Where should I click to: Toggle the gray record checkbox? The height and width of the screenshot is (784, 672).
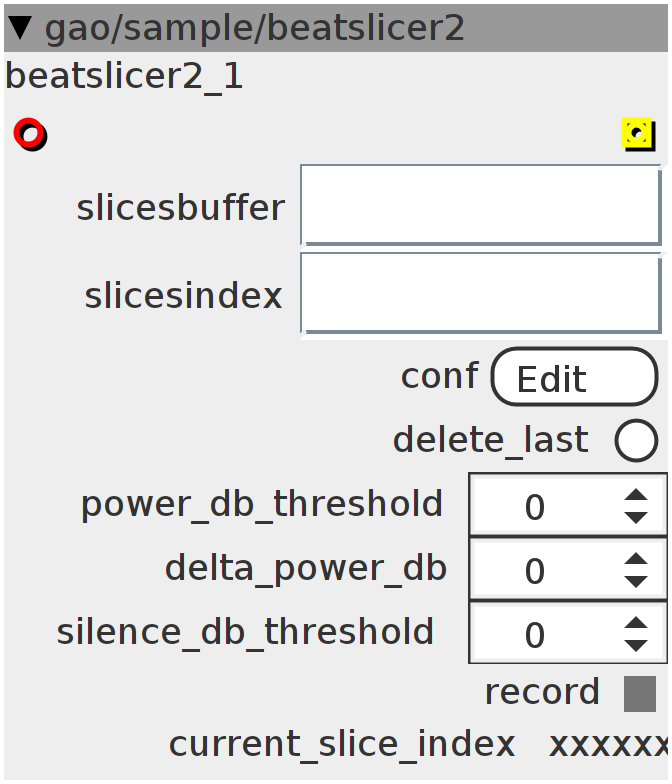(640, 694)
